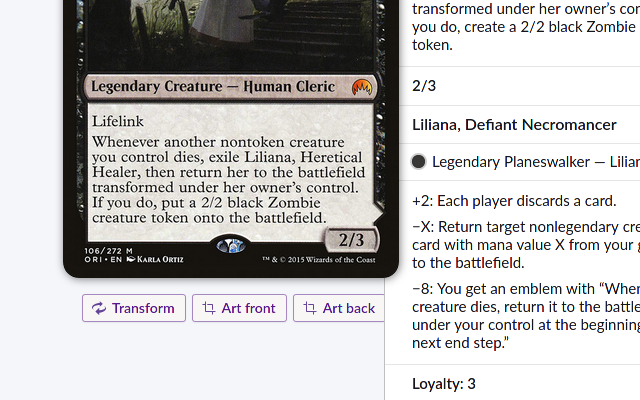This screenshot has width=640, height=400.
Task: Click the −8 emblem ability text
Action: click(526, 316)
